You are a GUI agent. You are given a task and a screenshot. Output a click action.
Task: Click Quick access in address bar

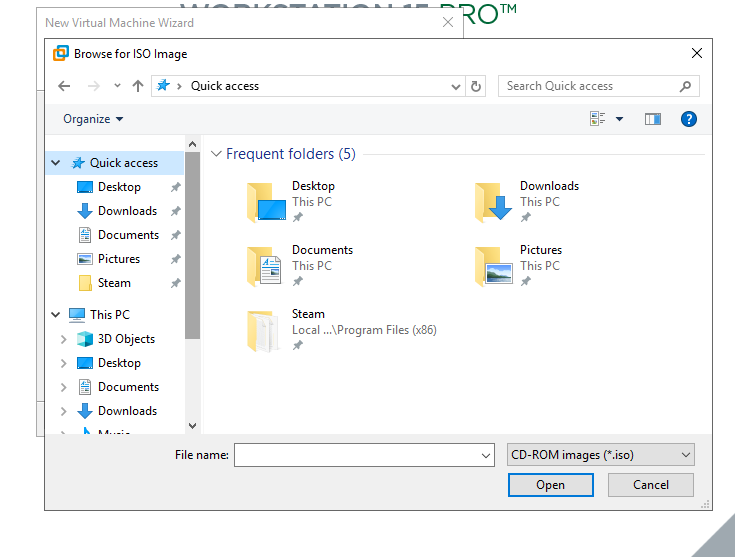tap(225, 86)
